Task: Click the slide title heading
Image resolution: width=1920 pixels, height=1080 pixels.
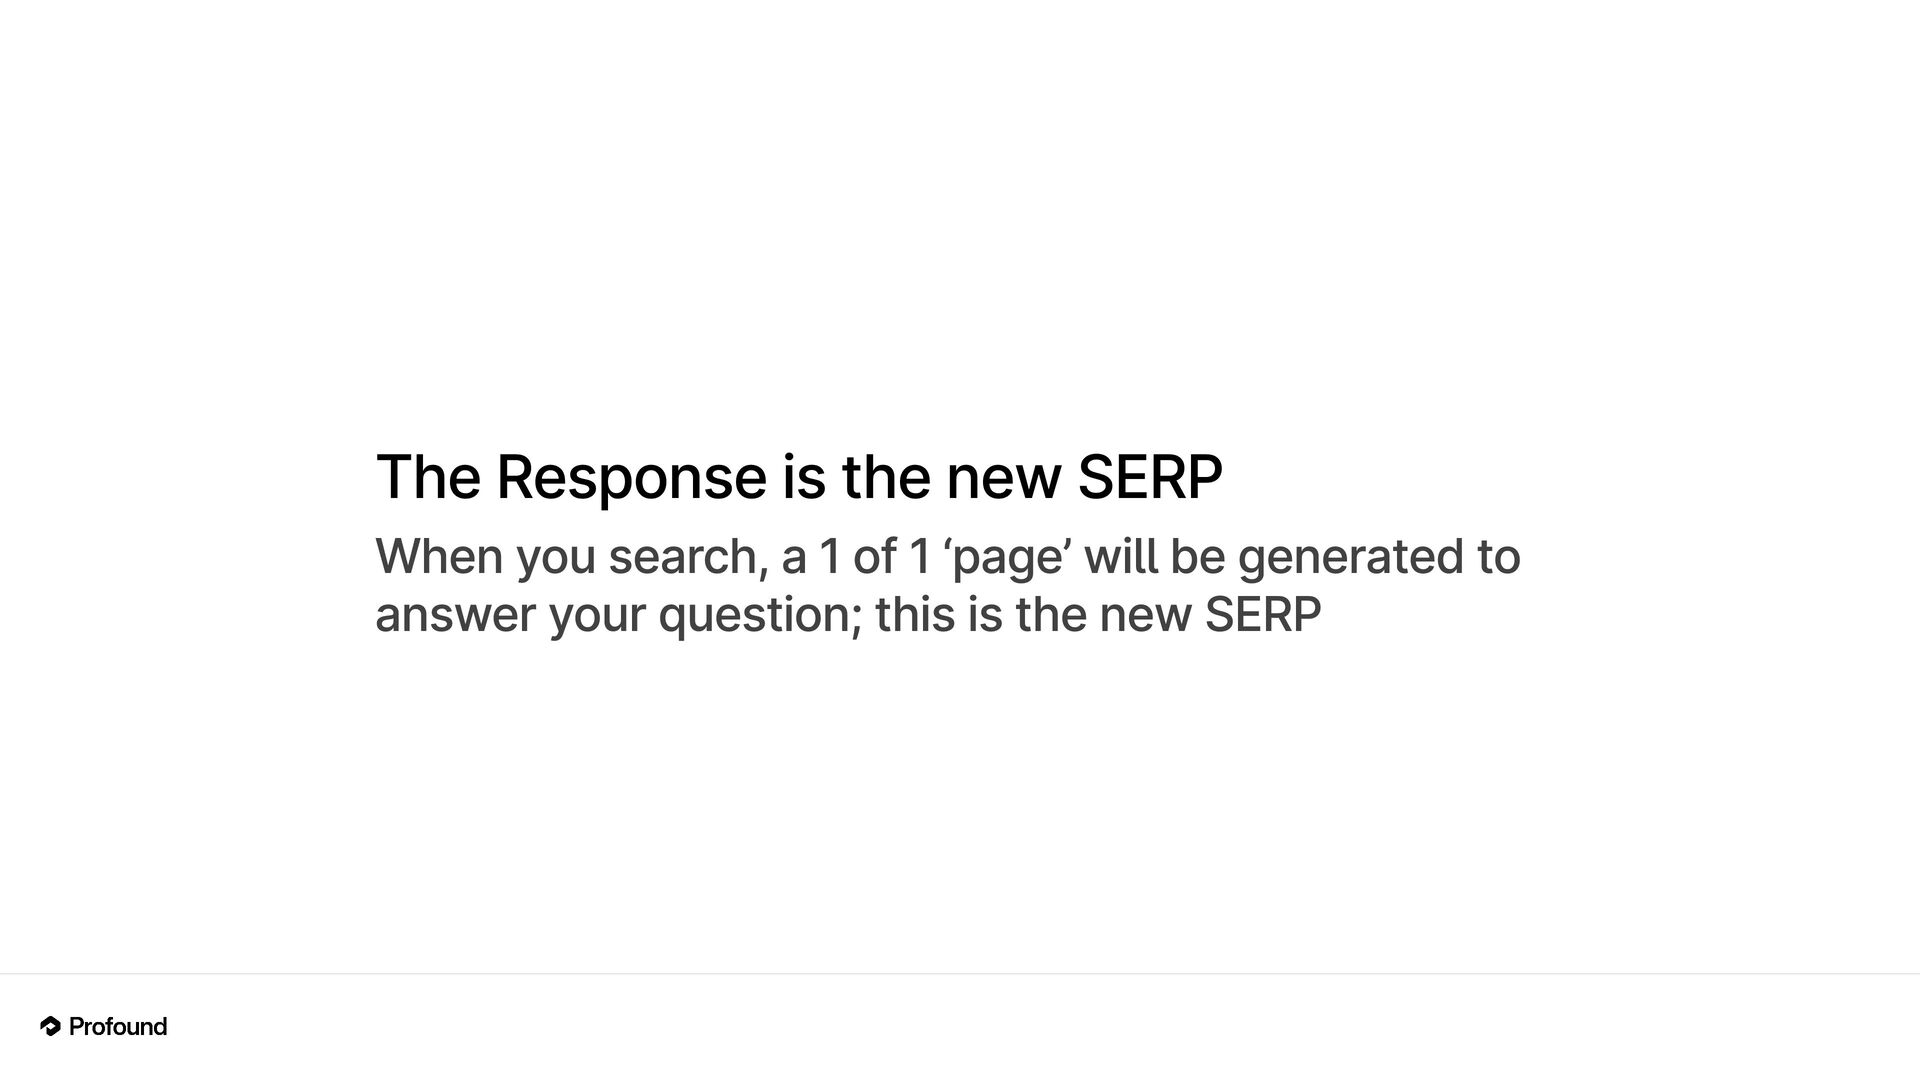Action: [x=798, y=477]
